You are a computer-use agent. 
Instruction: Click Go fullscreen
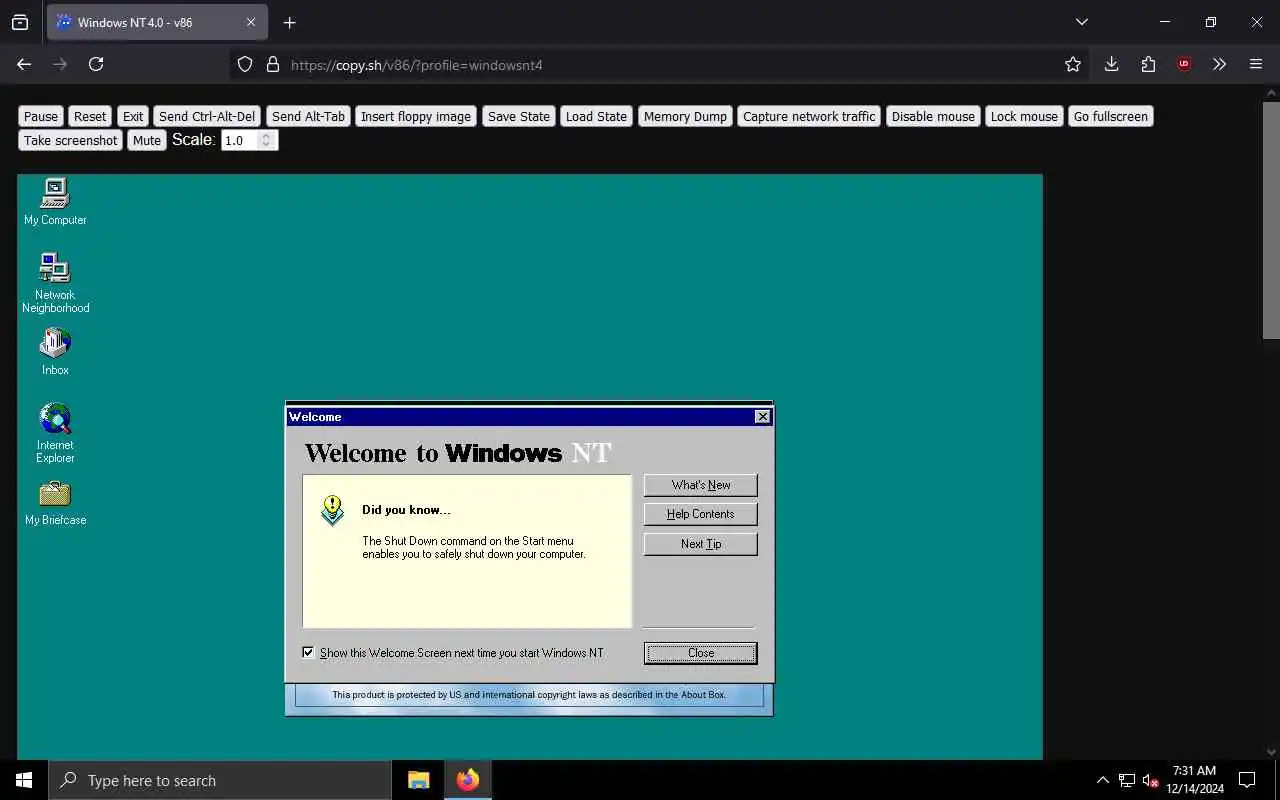1110,116
